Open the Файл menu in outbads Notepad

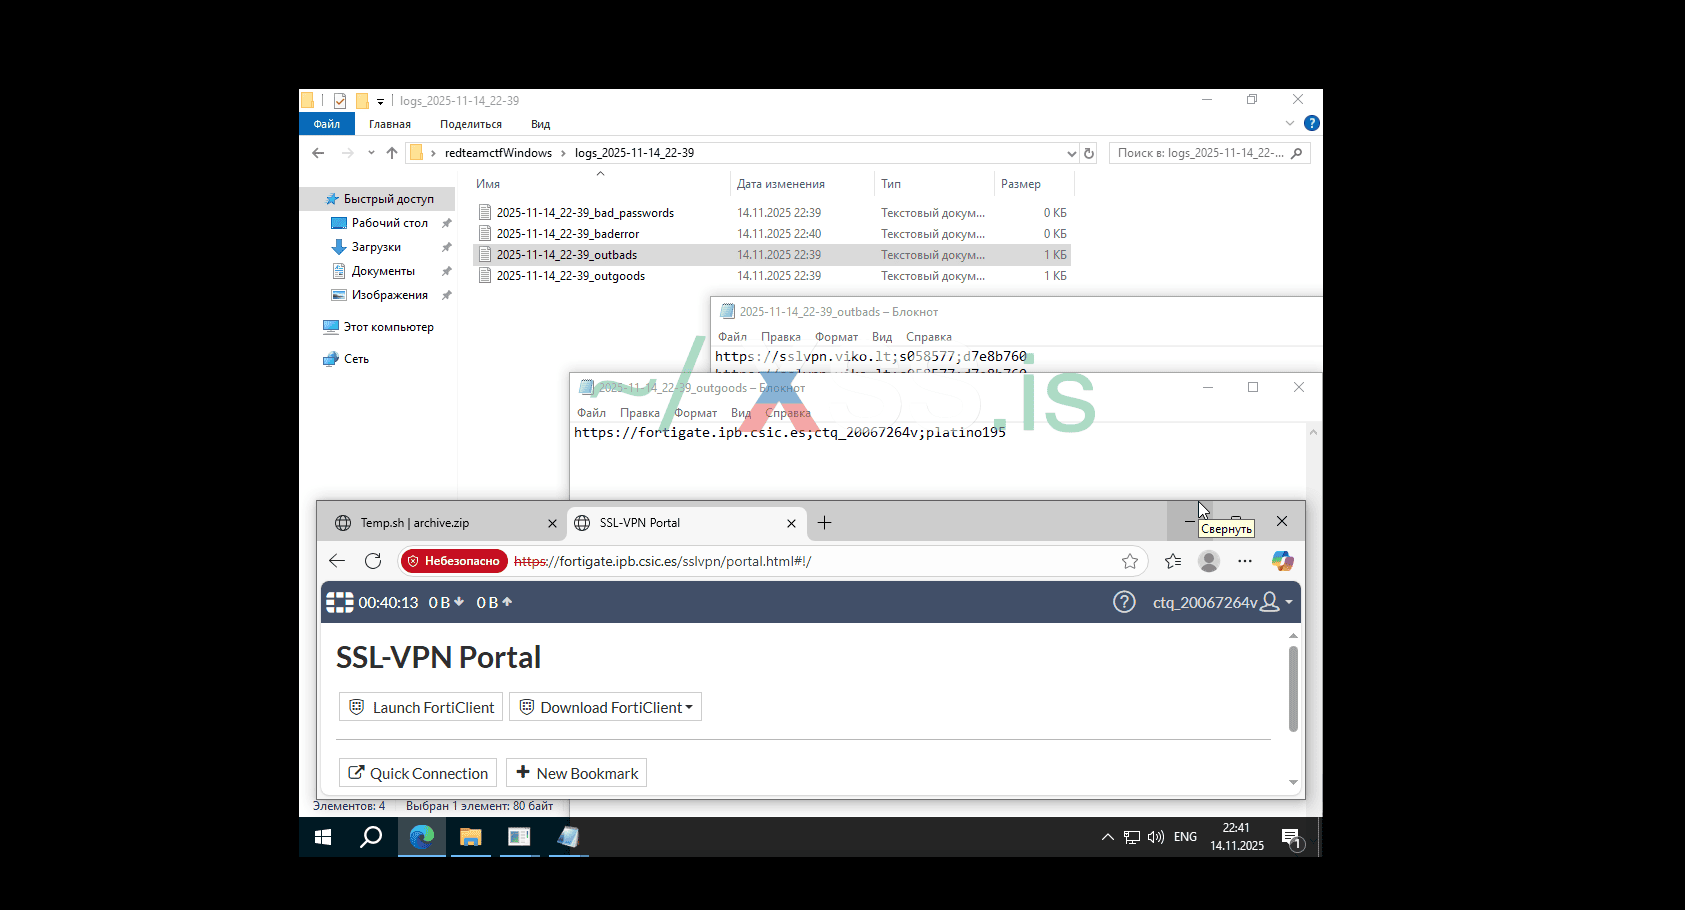coord(732,337)
